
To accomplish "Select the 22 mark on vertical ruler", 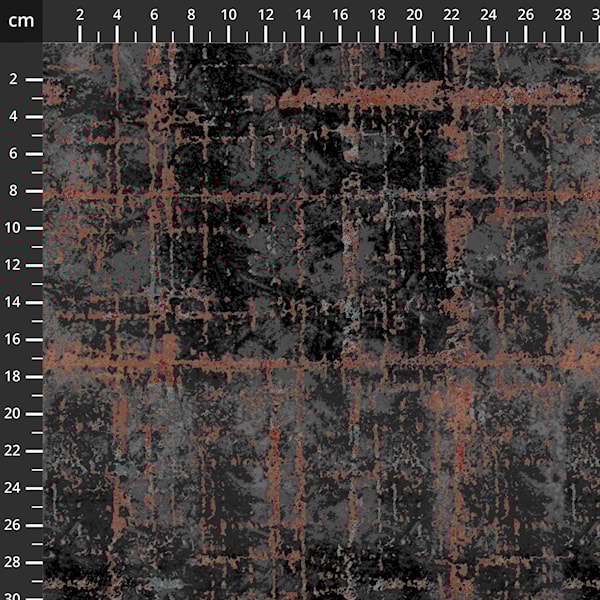I will click(14, 451).
